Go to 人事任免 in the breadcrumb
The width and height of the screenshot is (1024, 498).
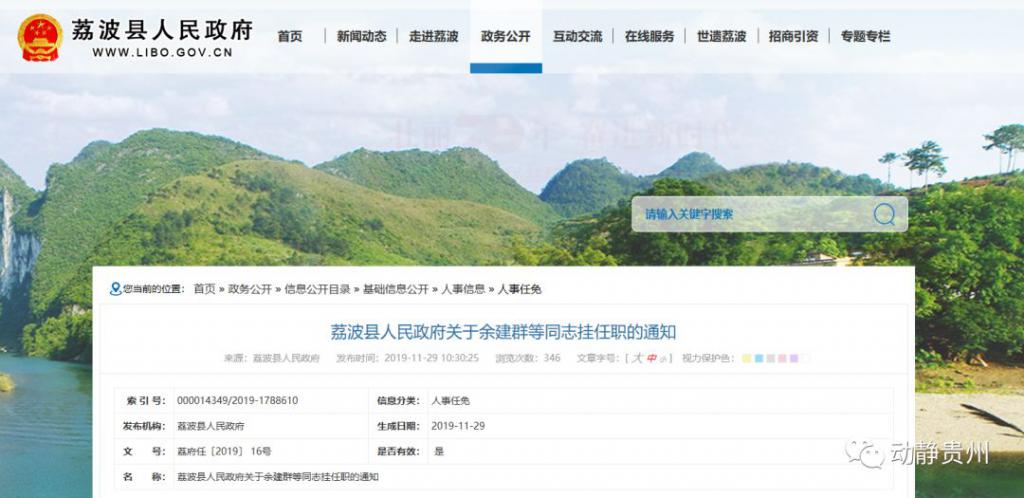(x=519, y=289)
